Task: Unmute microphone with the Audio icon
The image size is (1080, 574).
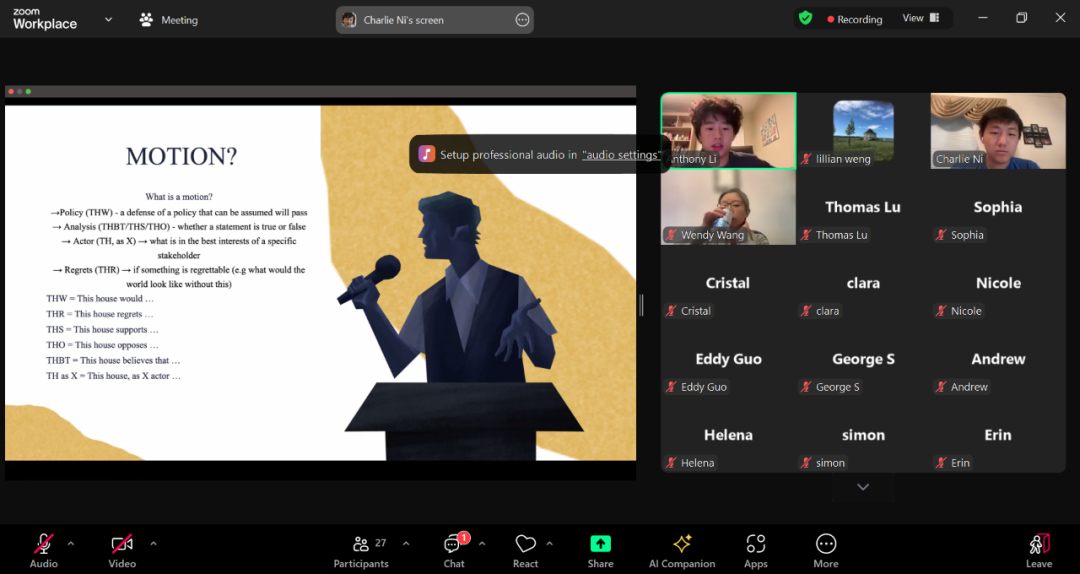Action: [43, 544]
